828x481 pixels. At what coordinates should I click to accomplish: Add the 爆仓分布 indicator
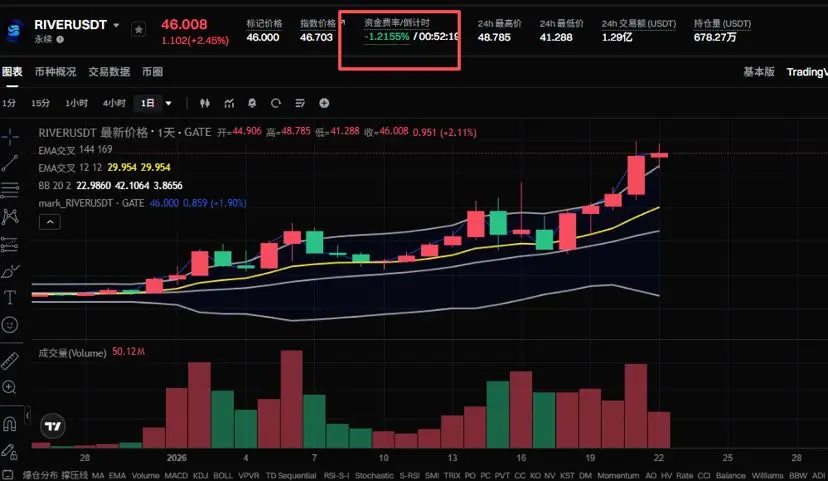[x=40, y=475]
